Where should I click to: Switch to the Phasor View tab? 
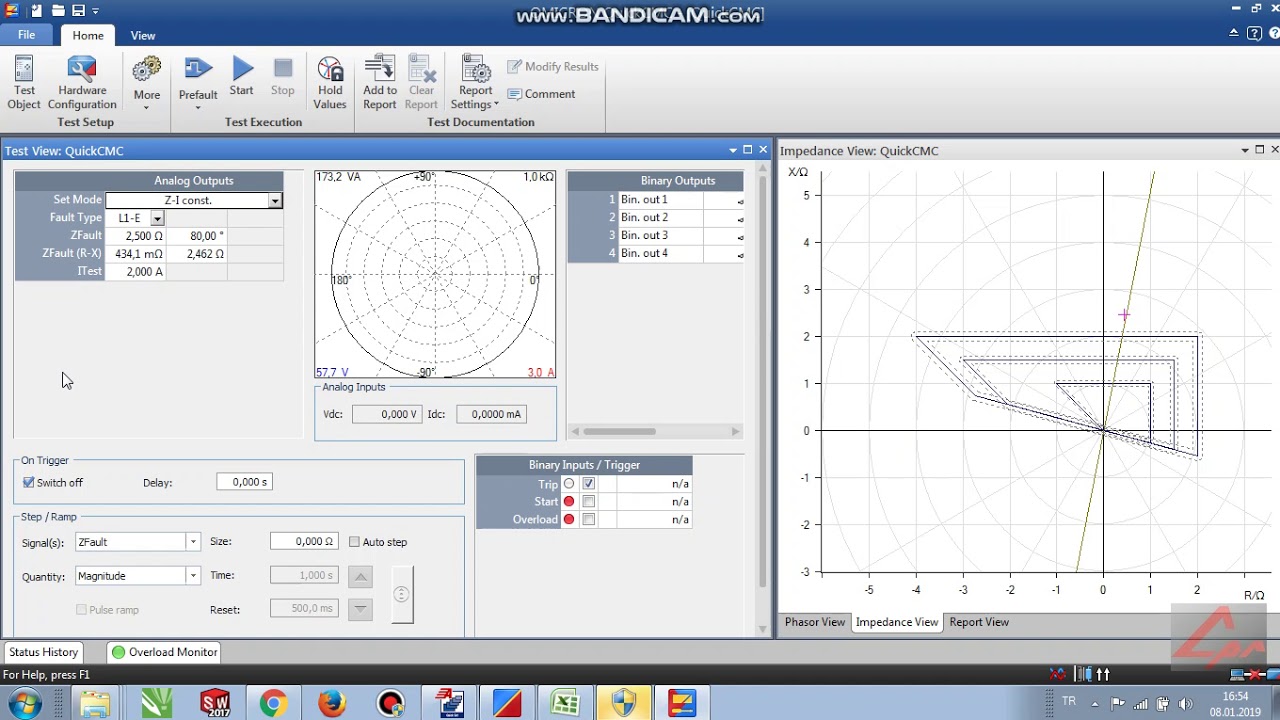(x=815, y=622)
